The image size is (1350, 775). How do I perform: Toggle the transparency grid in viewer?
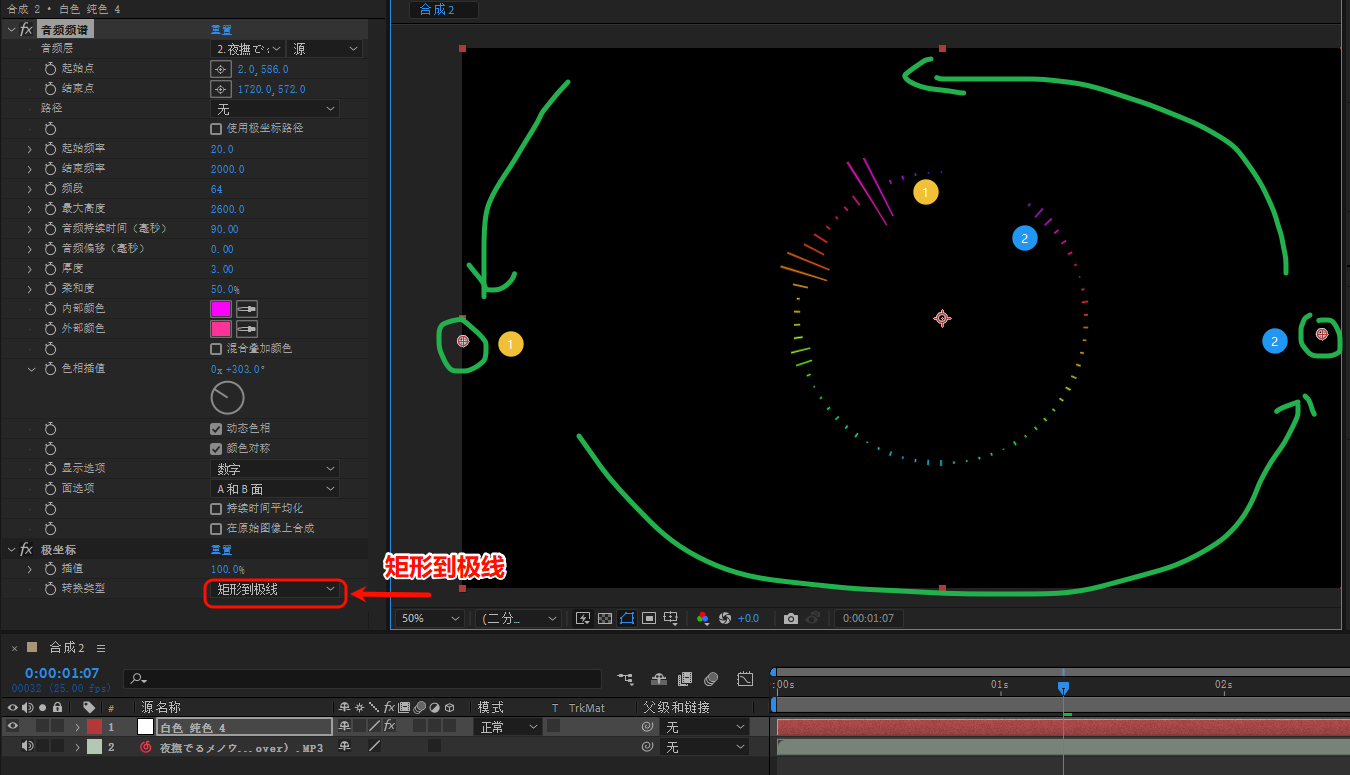tap(605, 618)
